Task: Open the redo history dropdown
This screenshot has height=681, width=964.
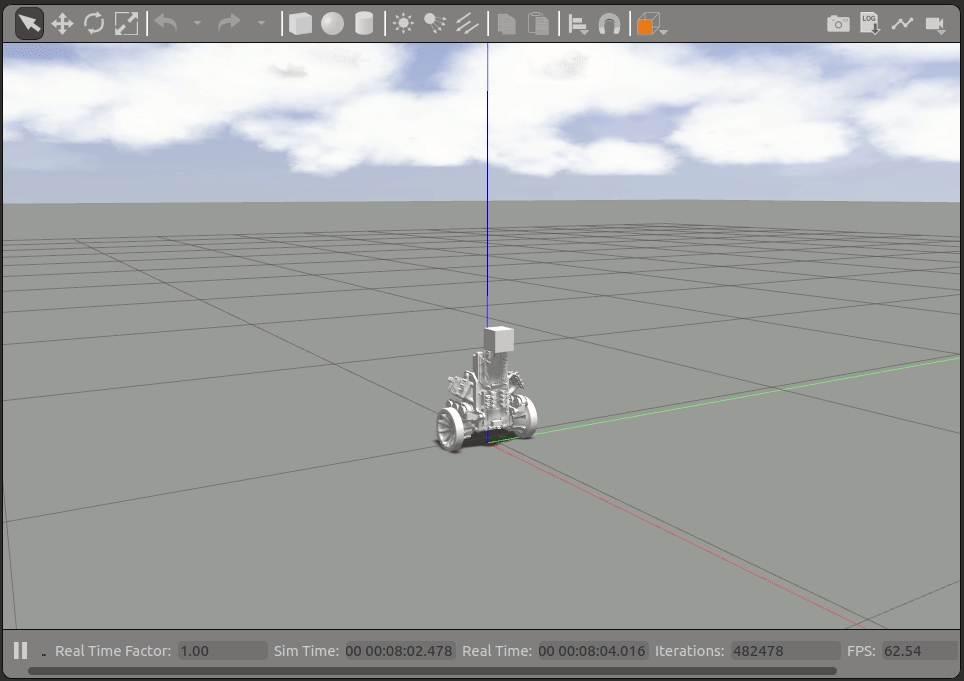Action: (x=261, y=24)
